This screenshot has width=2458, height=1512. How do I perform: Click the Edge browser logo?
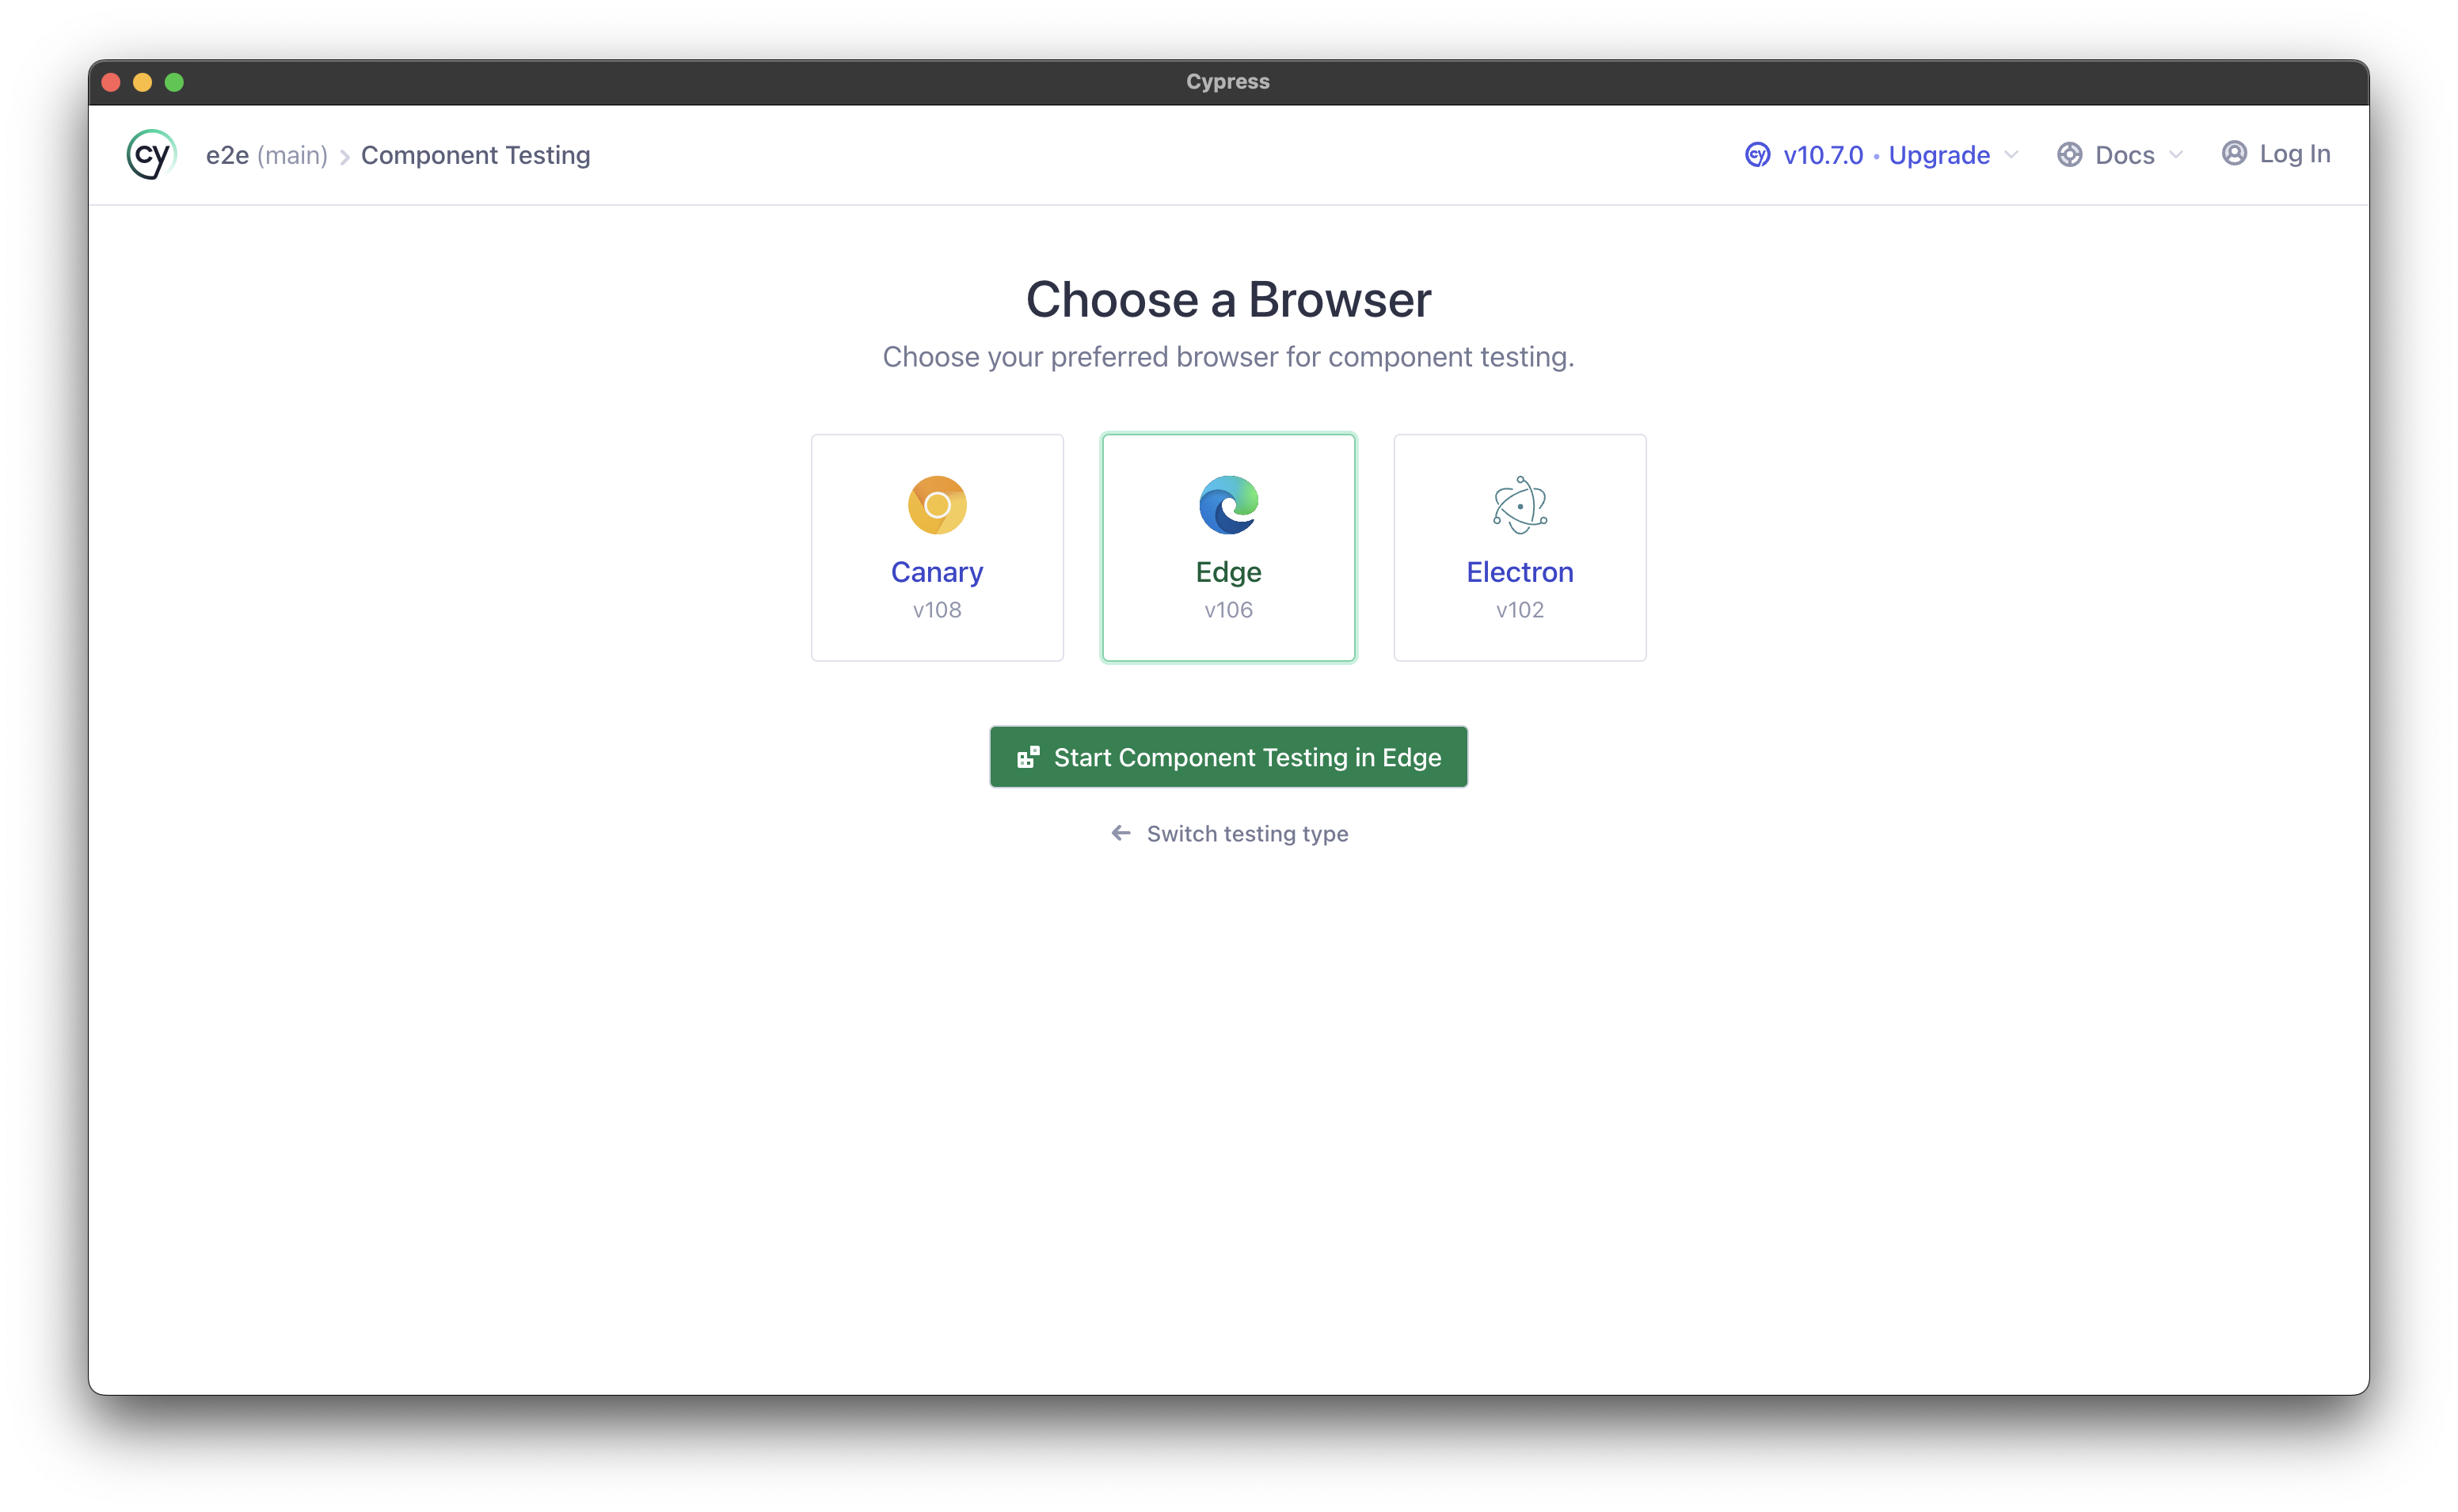1227,504
